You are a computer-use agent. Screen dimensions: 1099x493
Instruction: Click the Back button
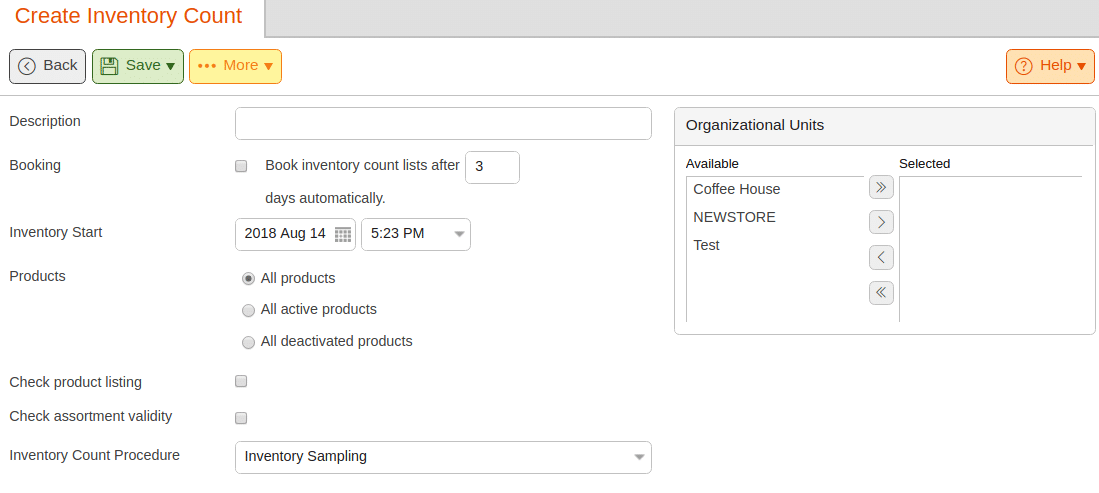click(x=48, y=67)
